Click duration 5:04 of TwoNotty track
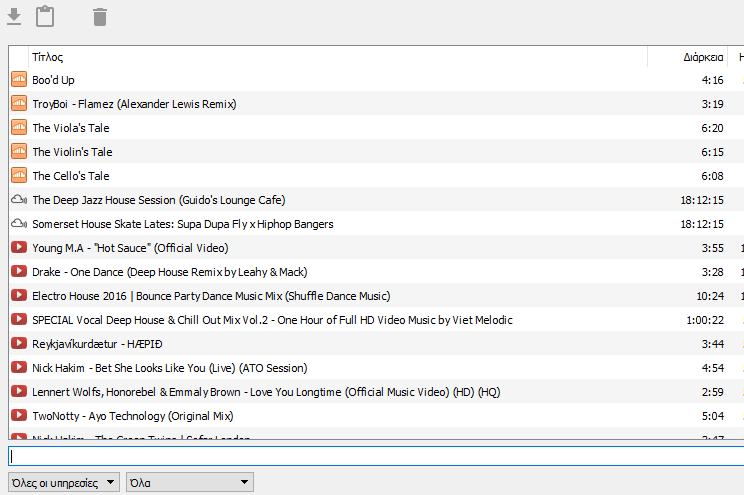The height and width of the screenshot is (495, 744). 713,416
